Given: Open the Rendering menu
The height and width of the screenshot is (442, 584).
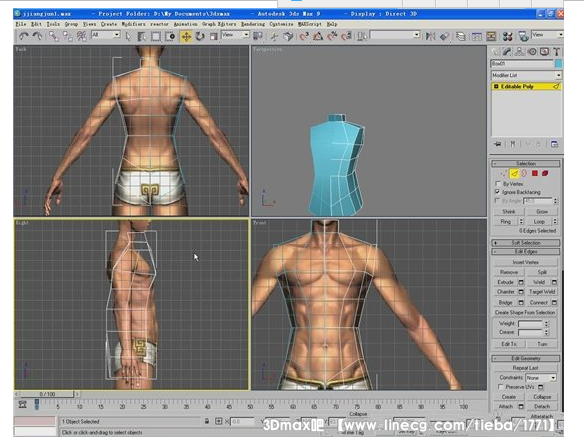Looking at the screenshot, I should tap(253, 24).
